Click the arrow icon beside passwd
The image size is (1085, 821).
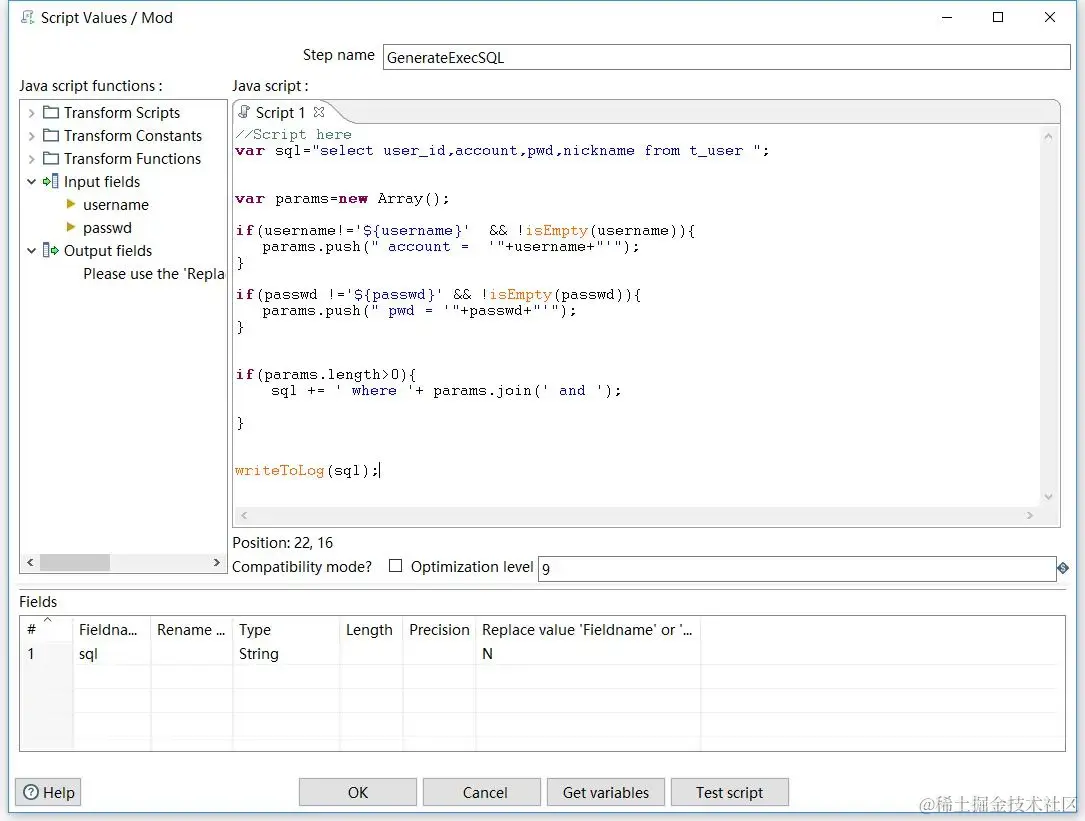coord(71,227)
